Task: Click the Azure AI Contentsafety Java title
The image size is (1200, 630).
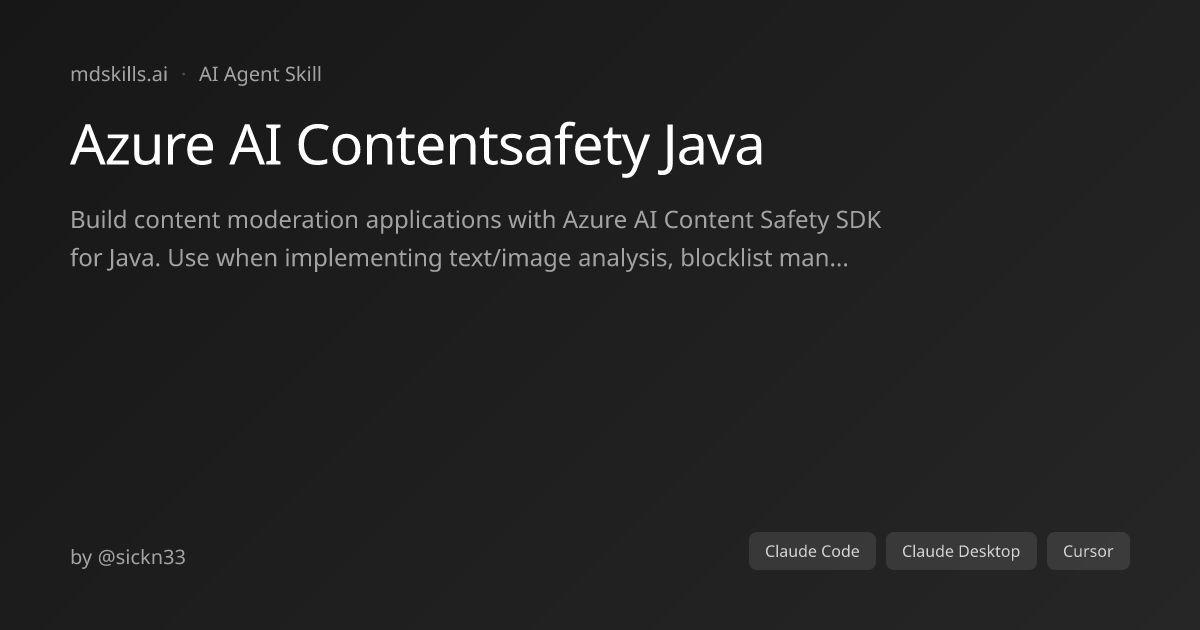Action: (417, 145)
